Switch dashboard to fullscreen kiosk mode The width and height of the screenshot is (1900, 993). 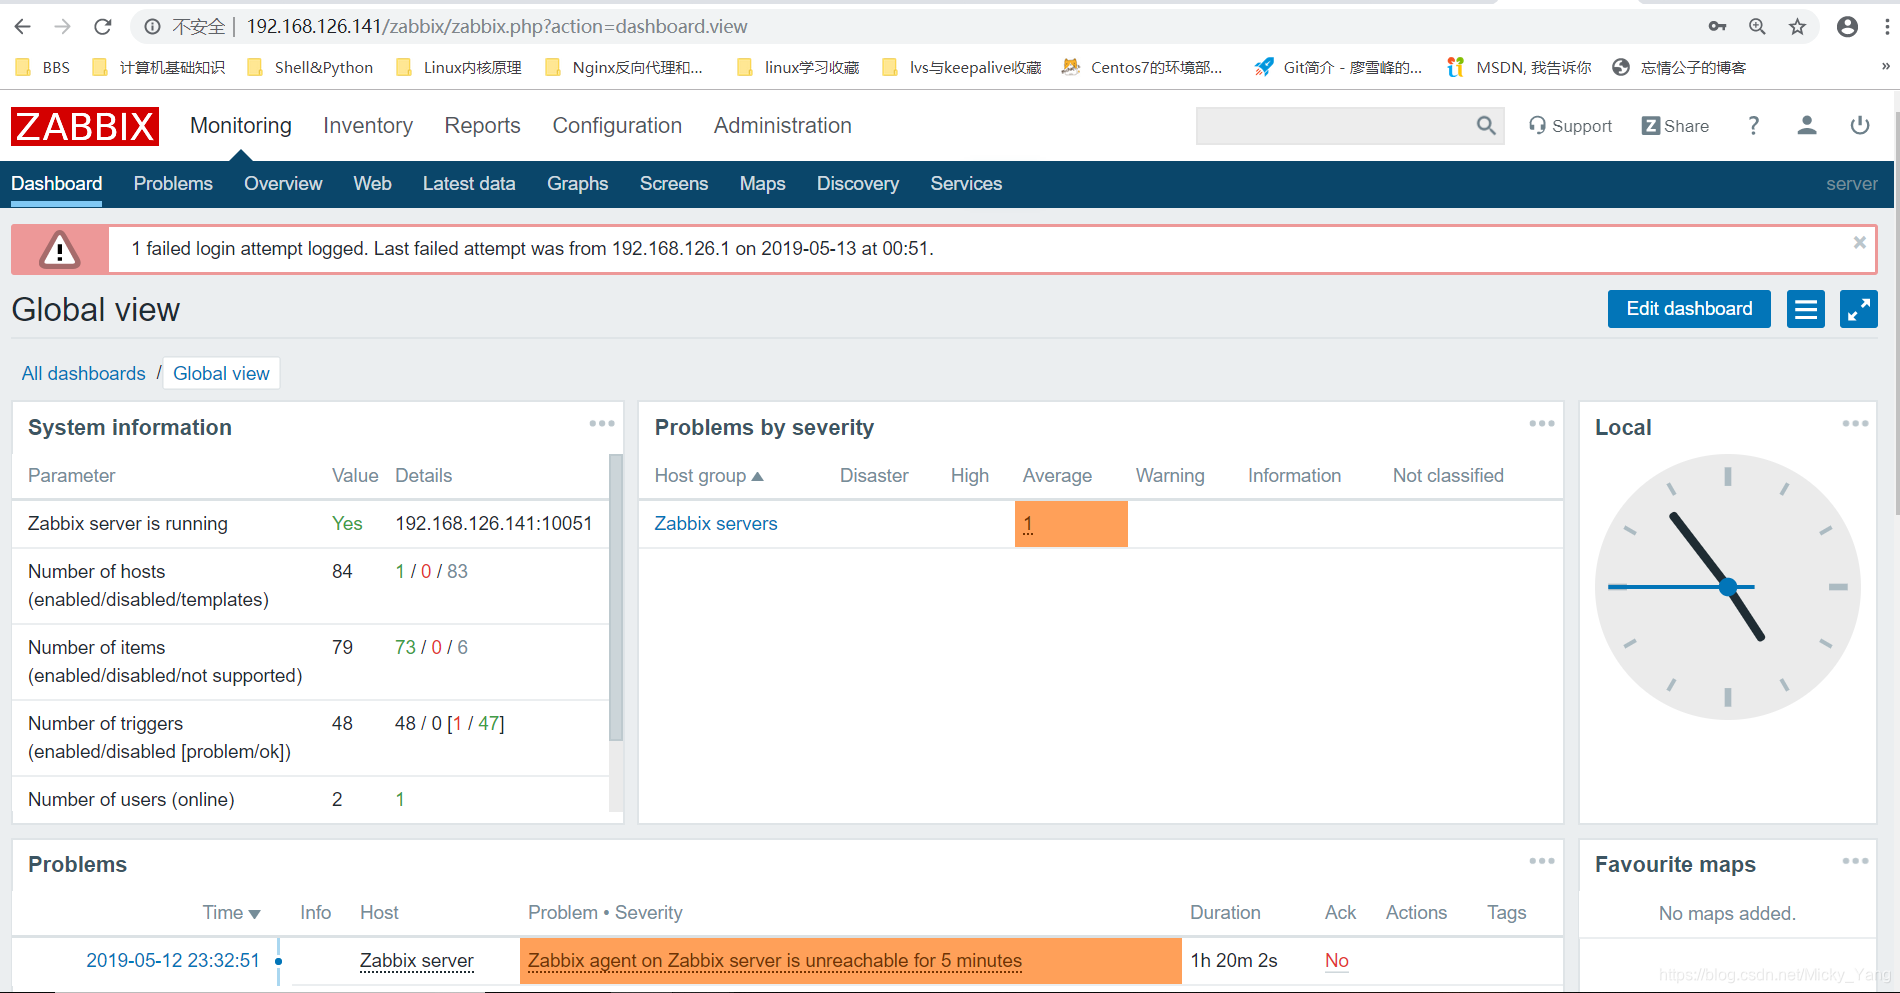pyautogui.click(x=1859, y=309)
